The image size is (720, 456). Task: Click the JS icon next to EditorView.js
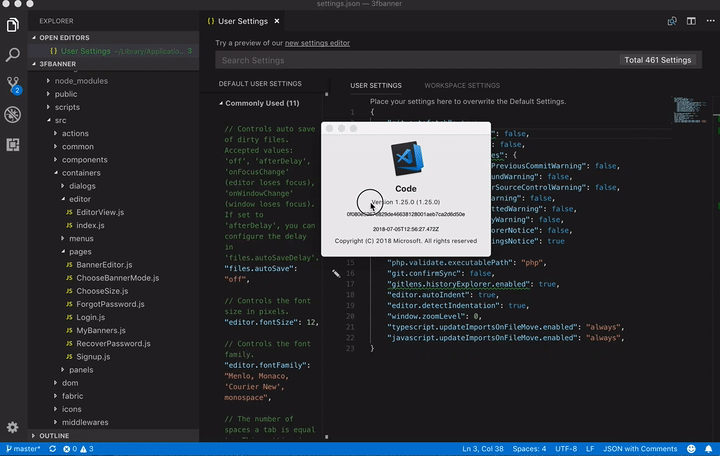69,212
